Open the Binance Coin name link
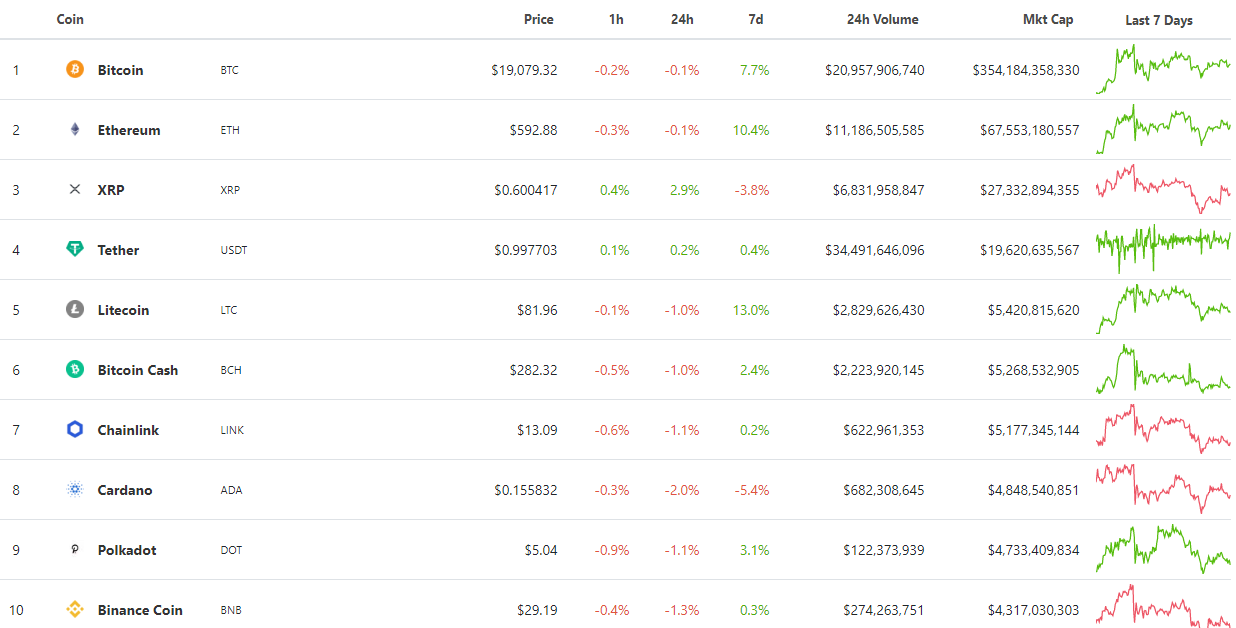The height and width of the screenshot is (628, 1236). pos(140,610)
